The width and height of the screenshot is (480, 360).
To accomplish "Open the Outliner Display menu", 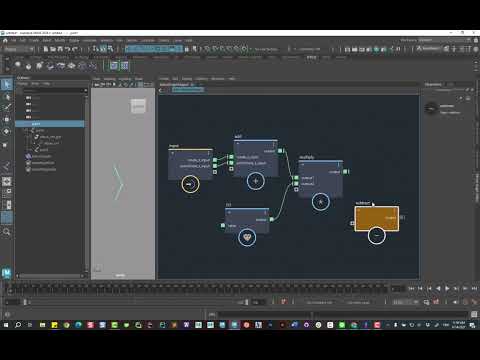I will pyautogui.click(x=23, y=84).
